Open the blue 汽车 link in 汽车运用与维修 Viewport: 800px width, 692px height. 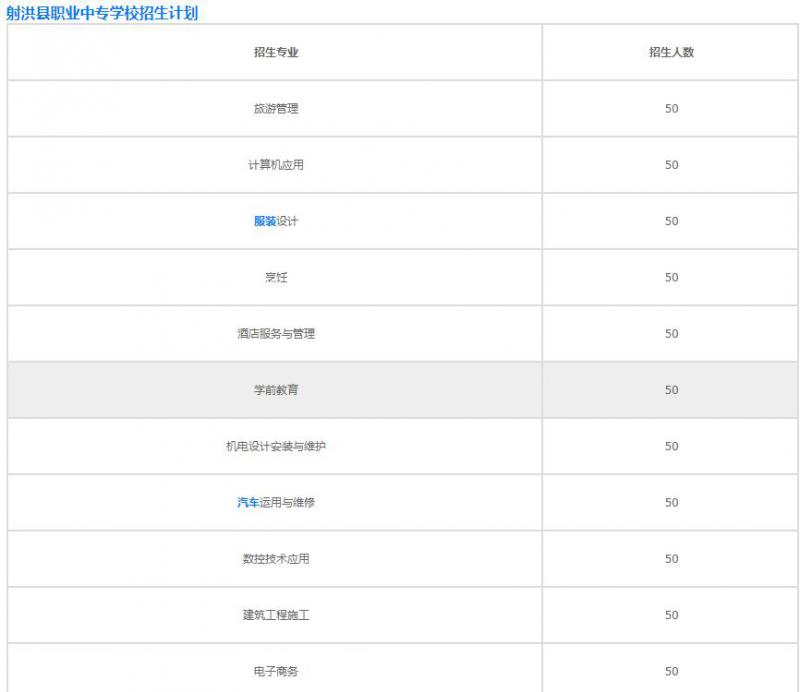tap(248, 502)
